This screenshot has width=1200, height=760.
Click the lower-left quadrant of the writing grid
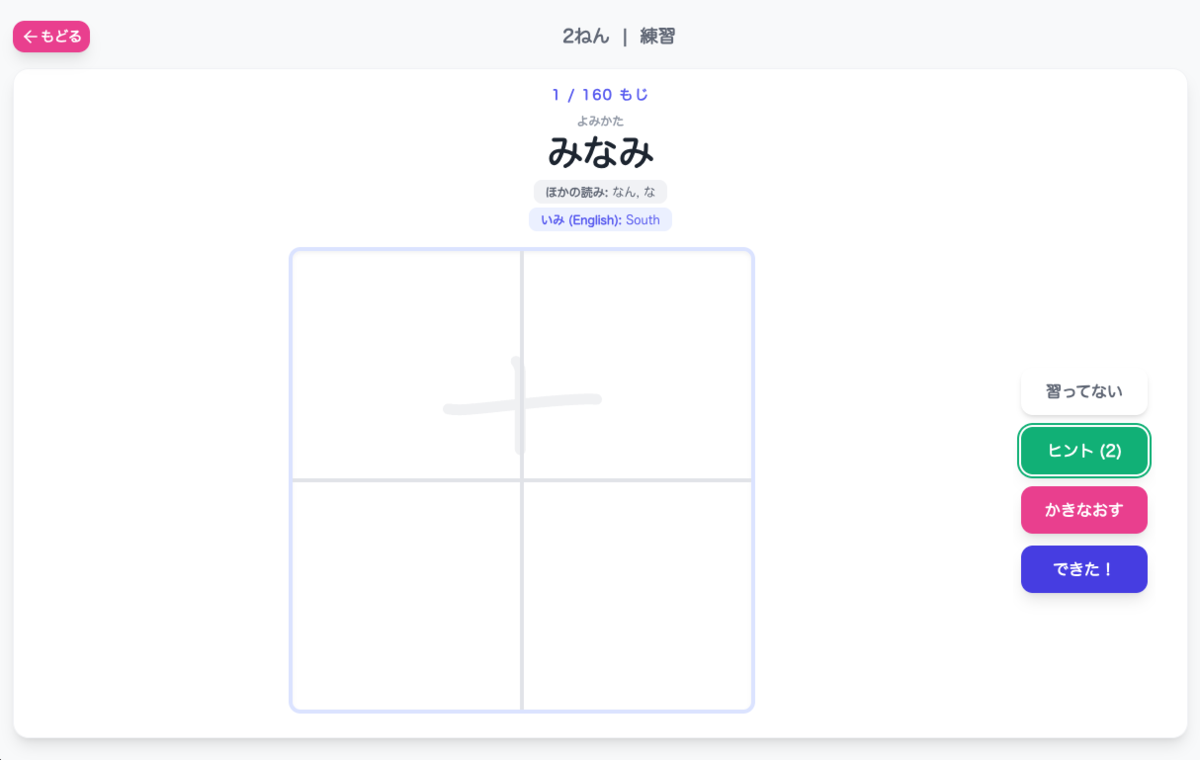pos(406,595)
